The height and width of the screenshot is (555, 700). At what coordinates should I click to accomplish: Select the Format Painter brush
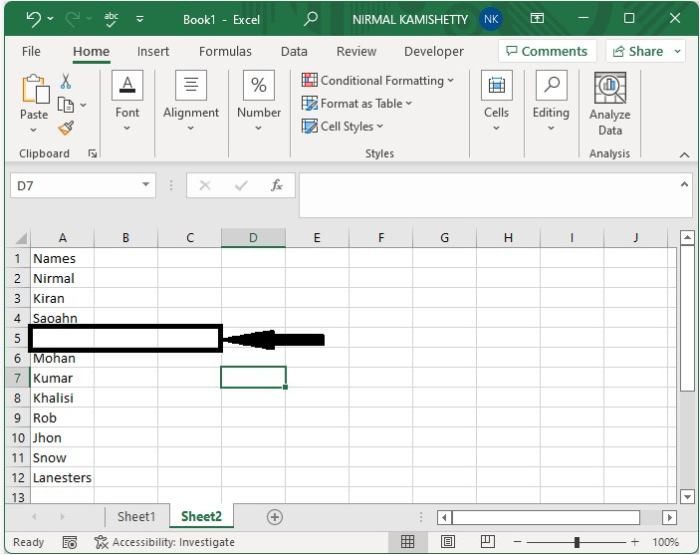coord(66,128)
